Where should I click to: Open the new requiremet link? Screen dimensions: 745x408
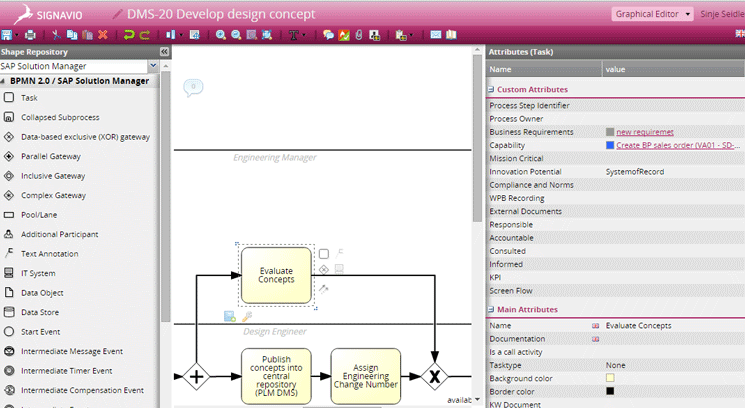[645, 132]
